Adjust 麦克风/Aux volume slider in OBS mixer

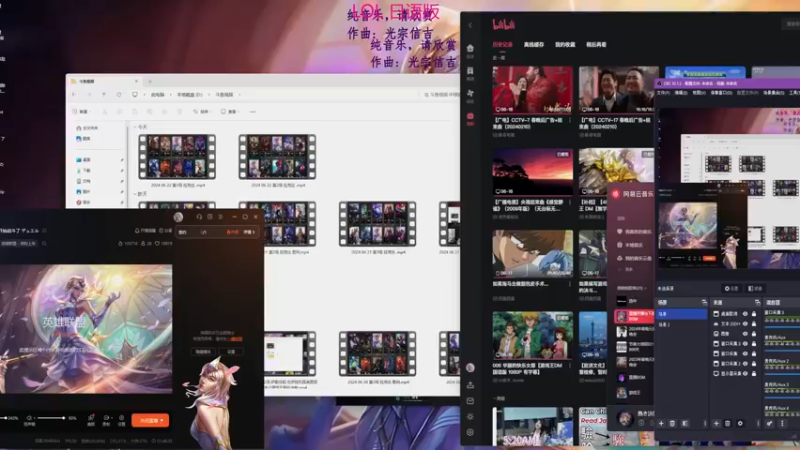(x=782, y=351)
